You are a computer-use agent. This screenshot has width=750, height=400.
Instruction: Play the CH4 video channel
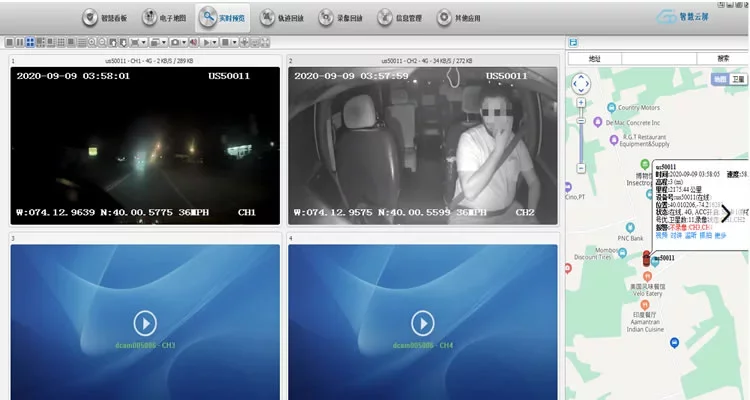[422, 322]
